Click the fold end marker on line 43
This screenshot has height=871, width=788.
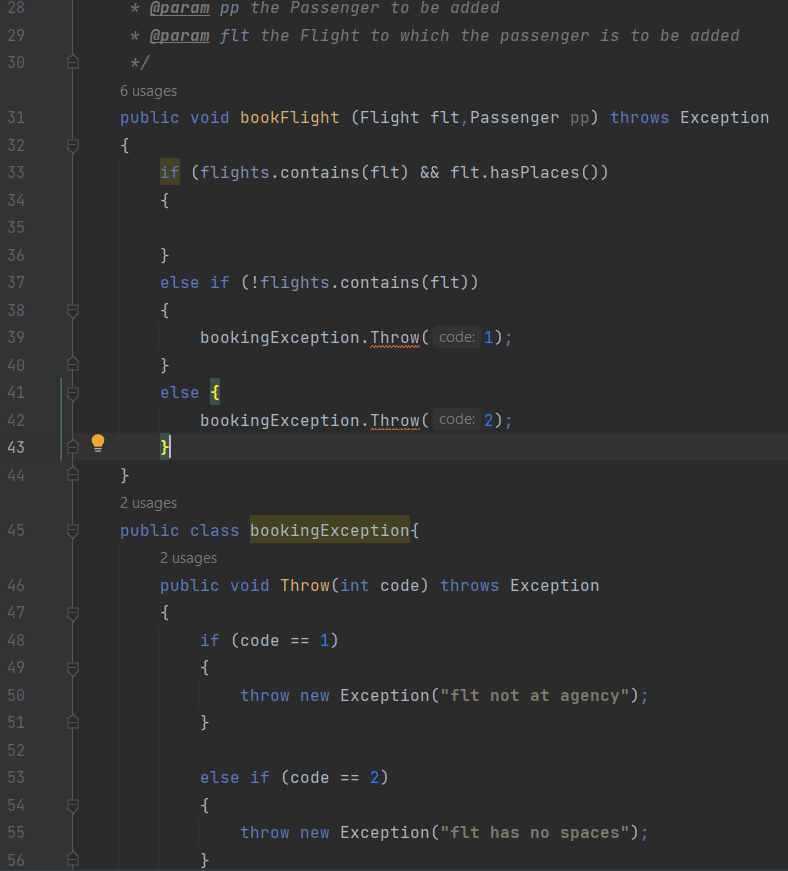point(73,447)
